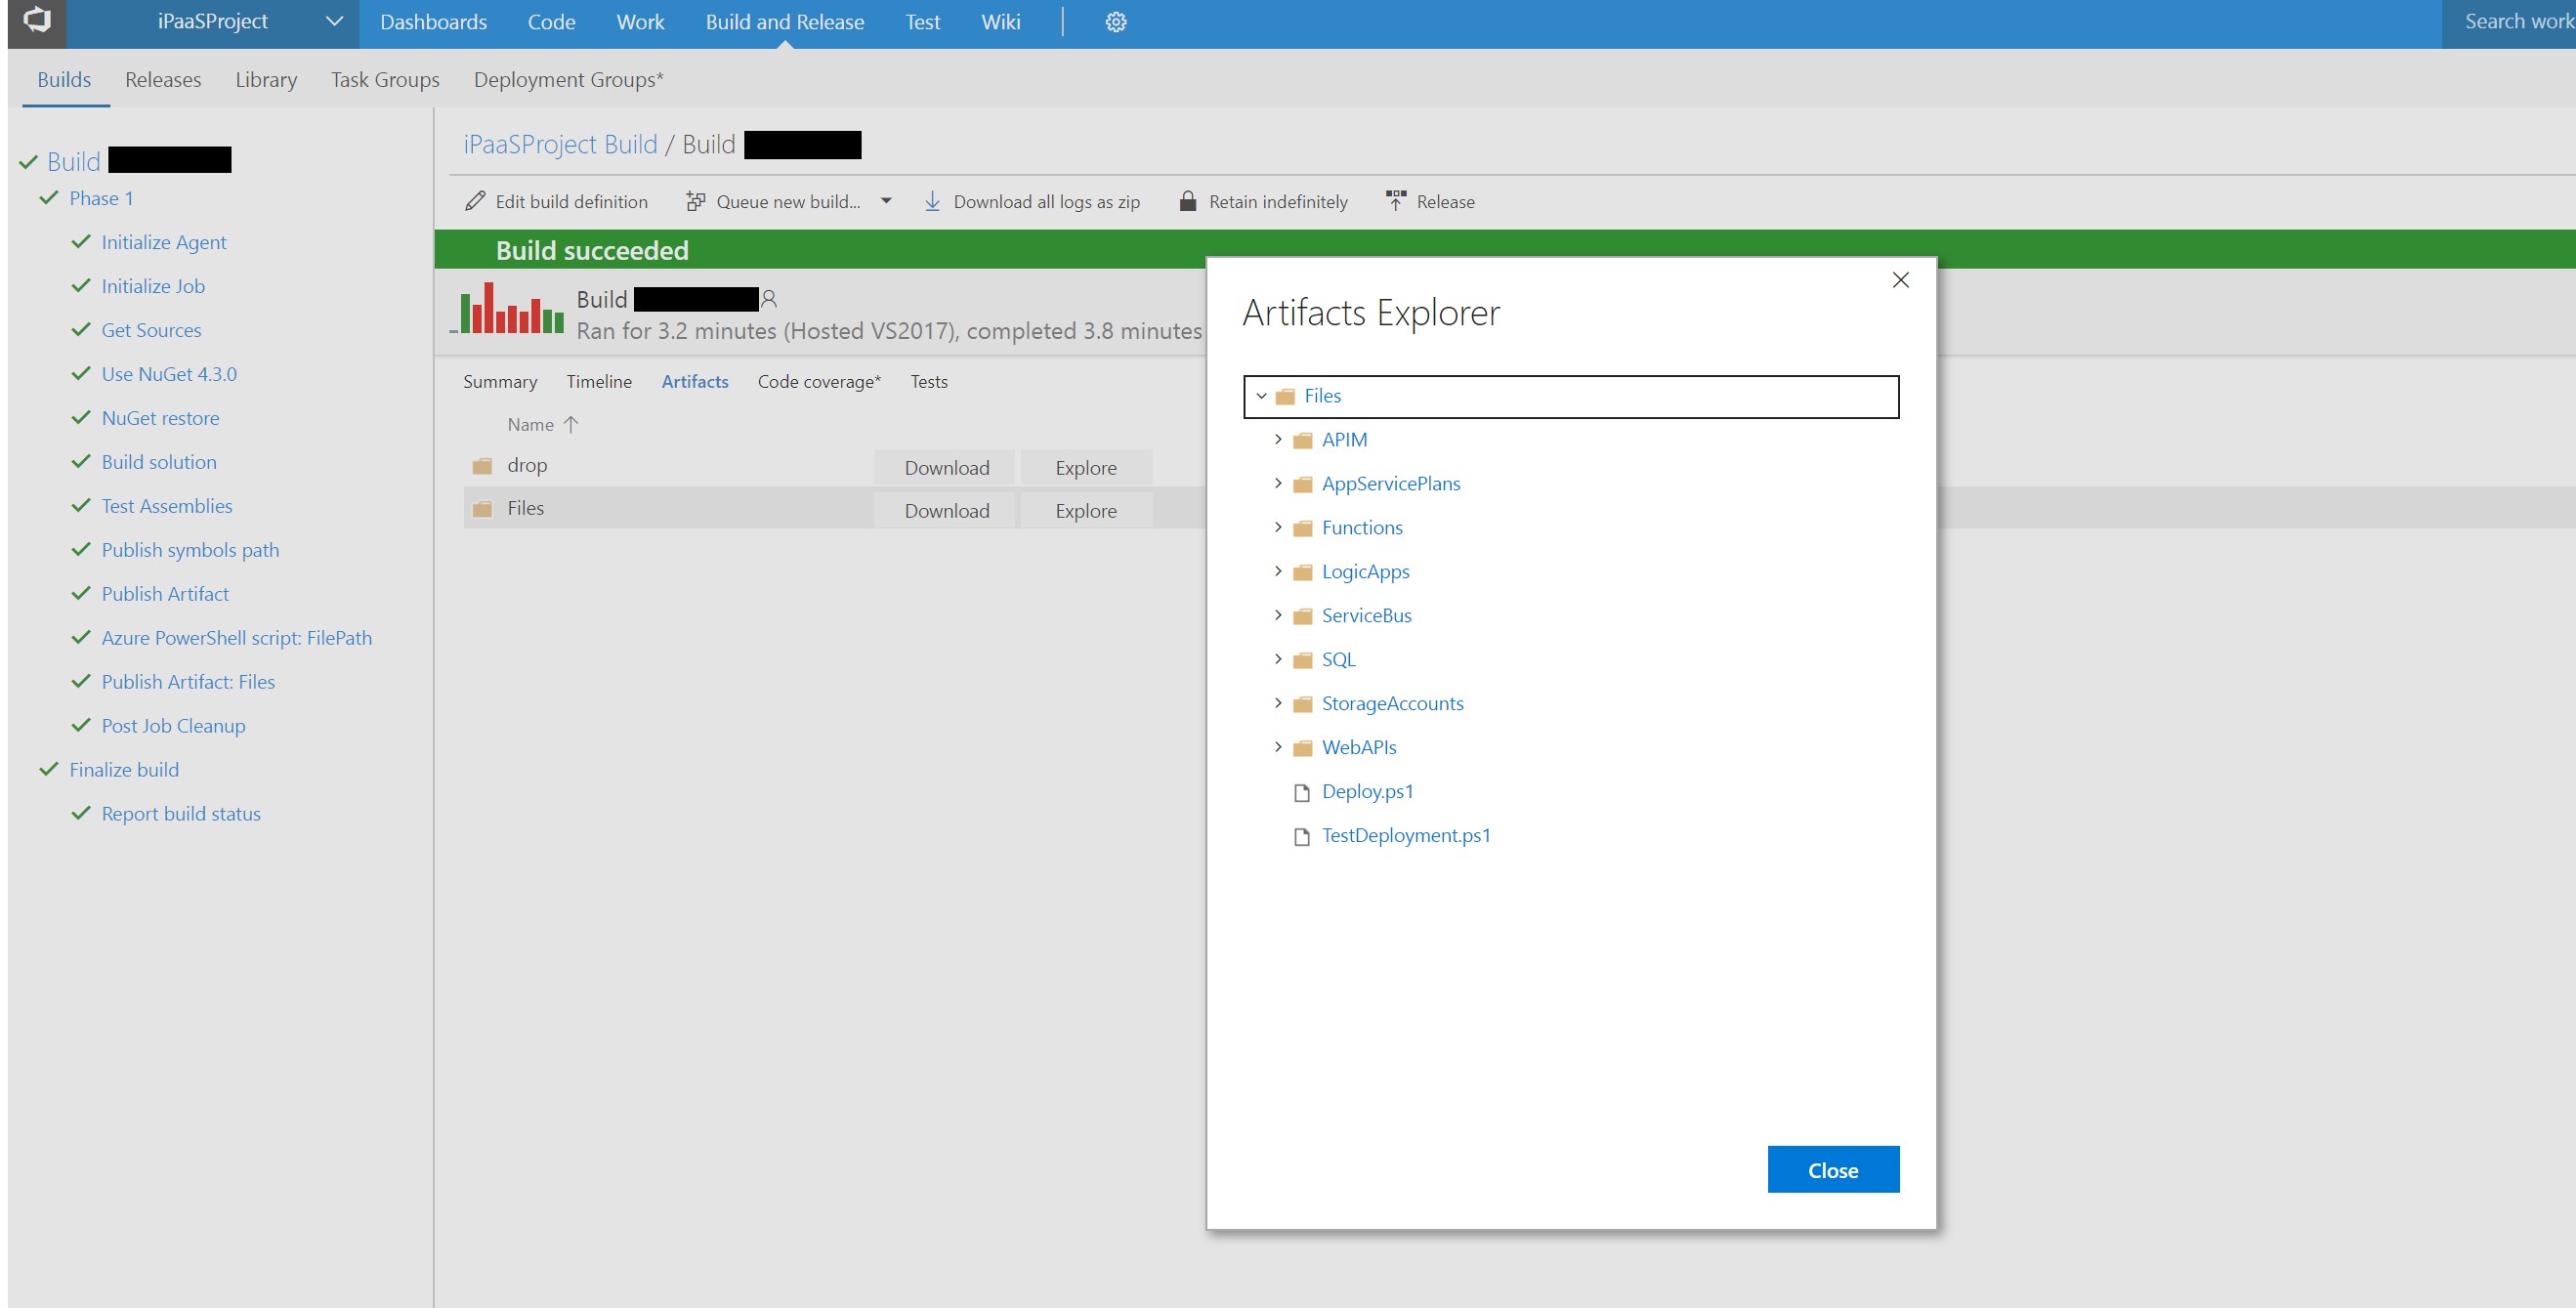Expand the ServiceBus folder
2576x1308 pixels.
tap(1277, 615)
